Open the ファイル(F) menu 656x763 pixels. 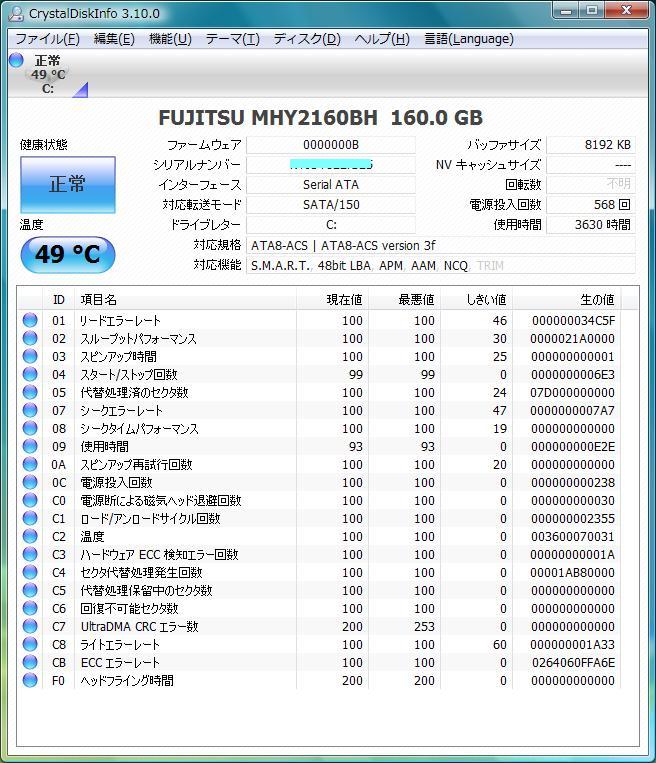47,39
